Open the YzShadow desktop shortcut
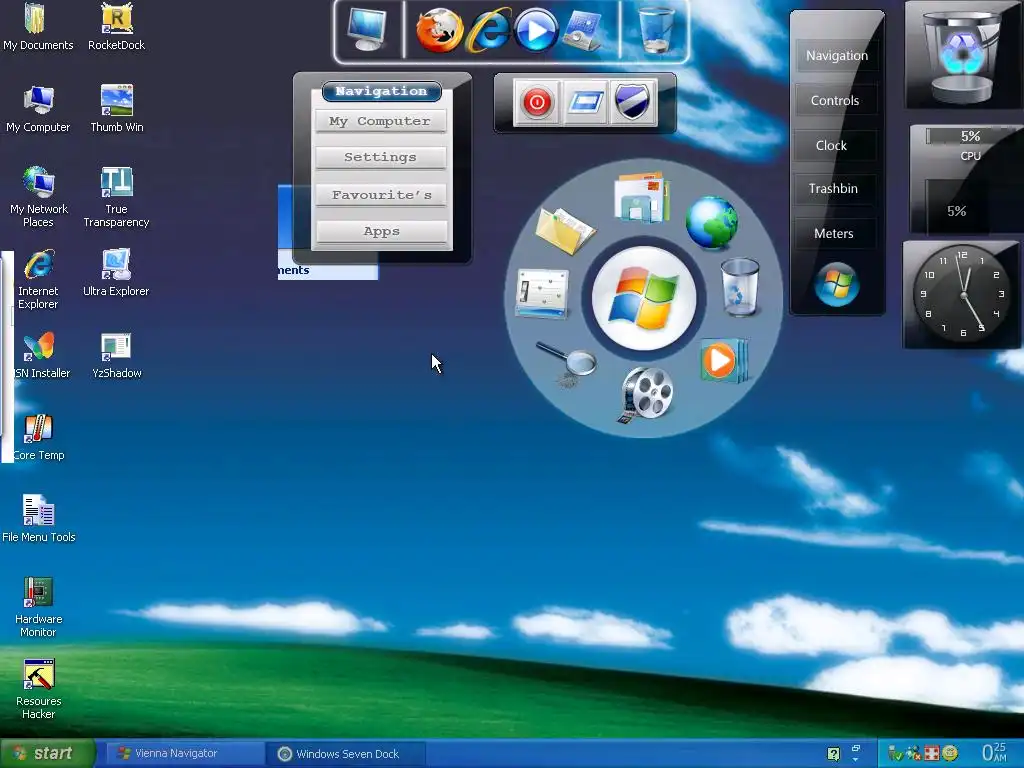Image resolution: width=1024 pixels, height=768 pixels. coord(117,355)
